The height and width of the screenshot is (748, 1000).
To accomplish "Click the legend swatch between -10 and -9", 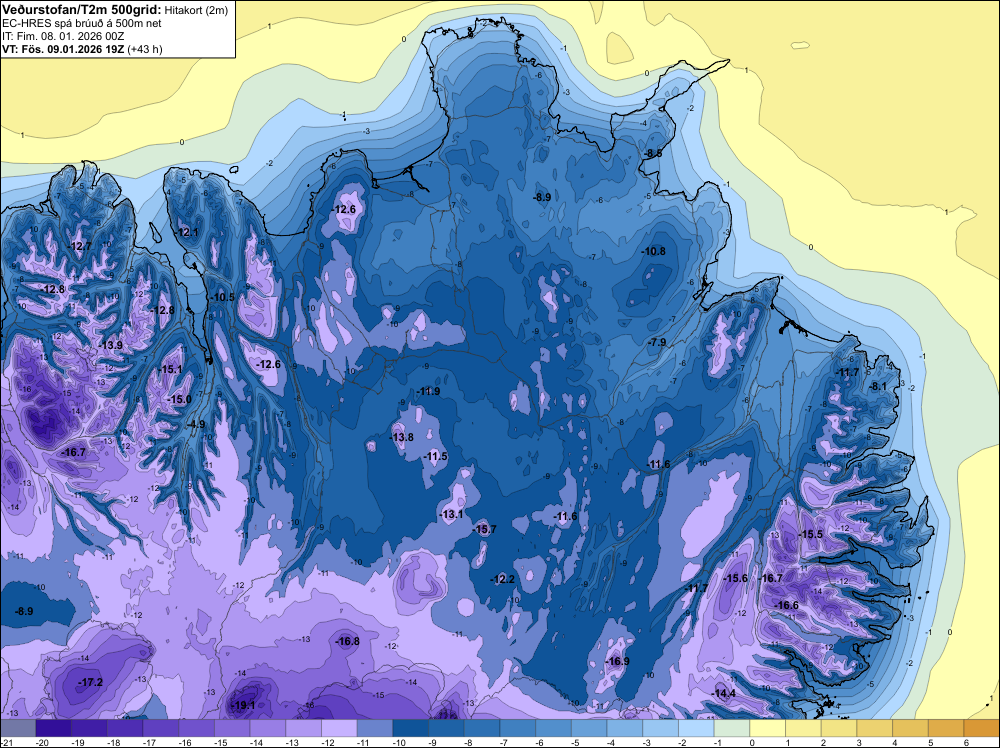I will click(411, 728).
